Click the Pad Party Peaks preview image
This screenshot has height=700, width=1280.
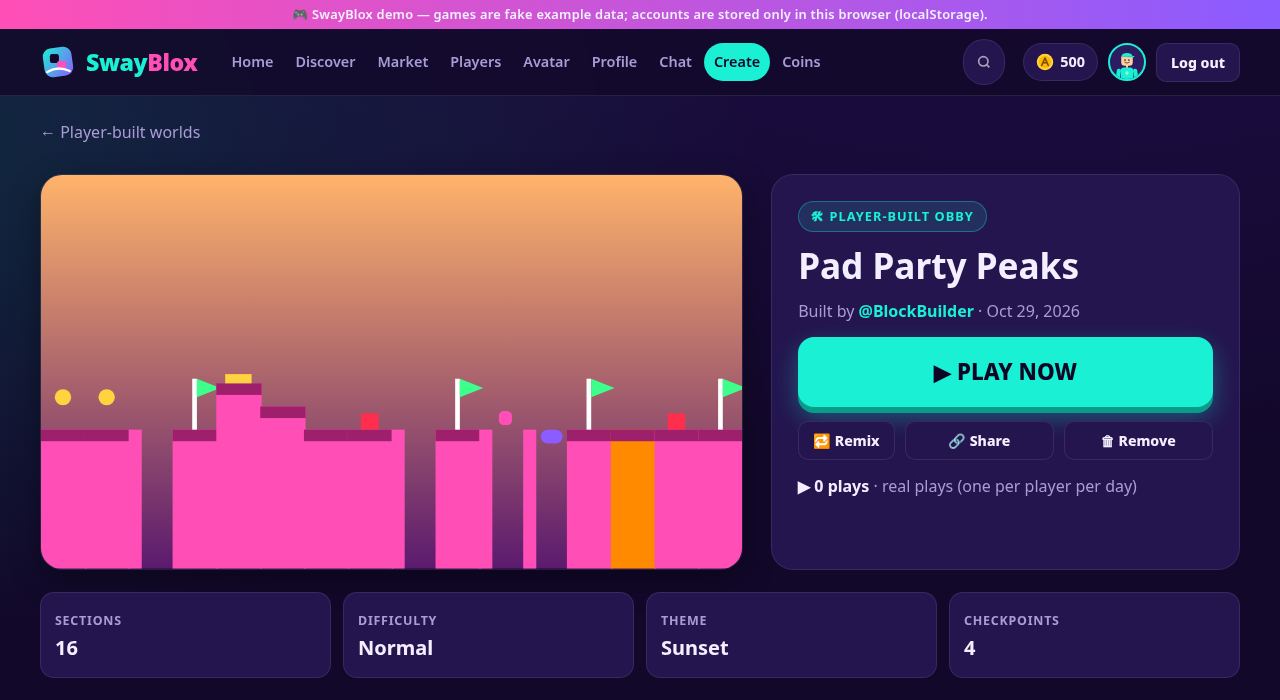[x=391, y=372]
